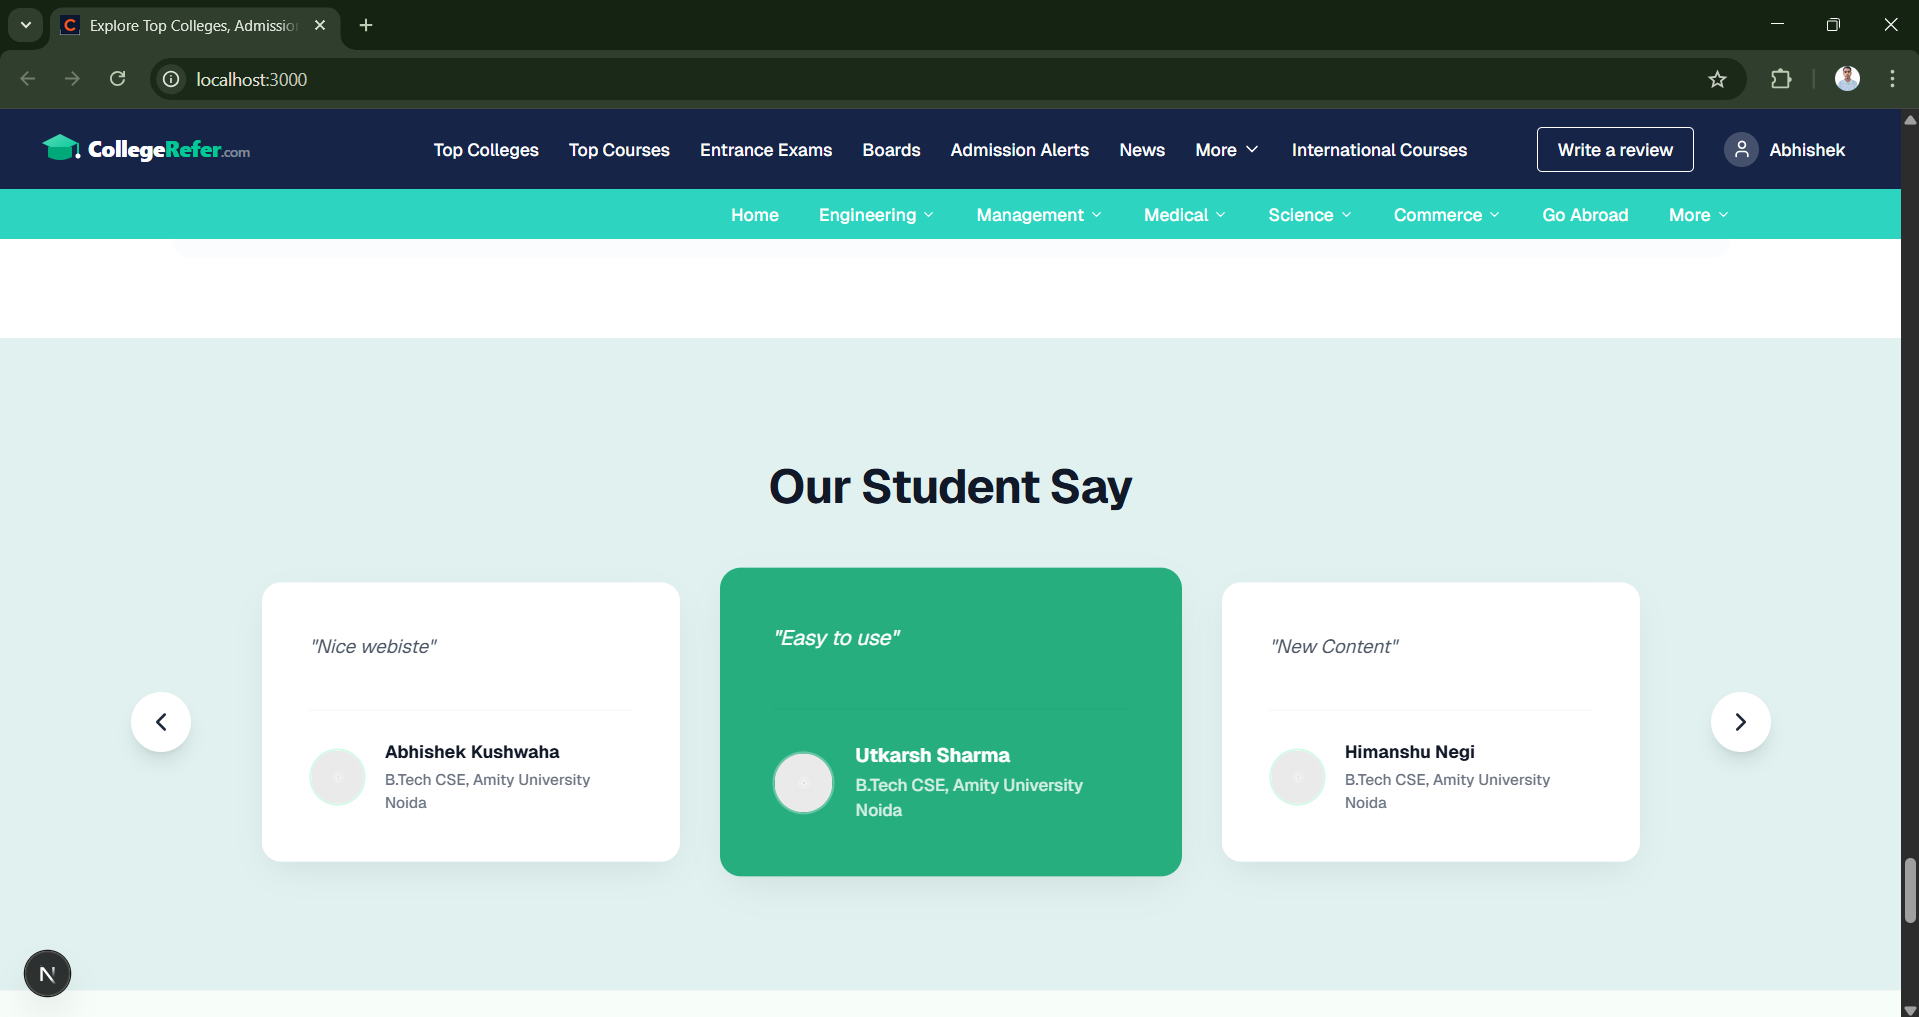The image size is (1919, 1017).
Task: Open the Chrome three-dot menu
Action: point(1892,79)
